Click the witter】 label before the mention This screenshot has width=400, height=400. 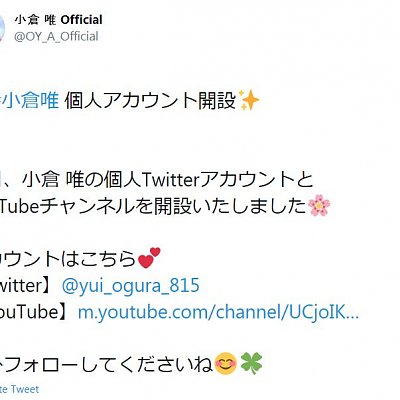tap(29, 285)
